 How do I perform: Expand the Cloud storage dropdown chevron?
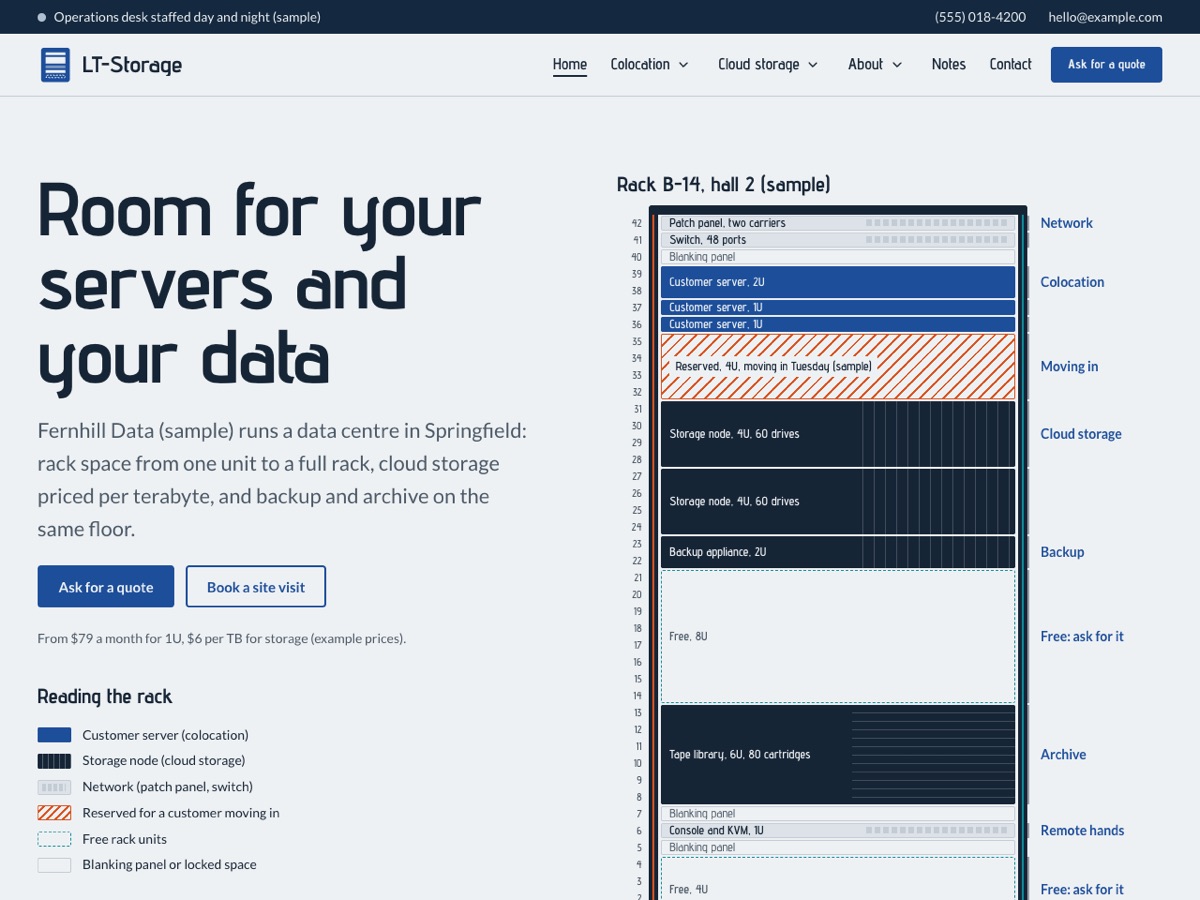[x=813, y=65]
